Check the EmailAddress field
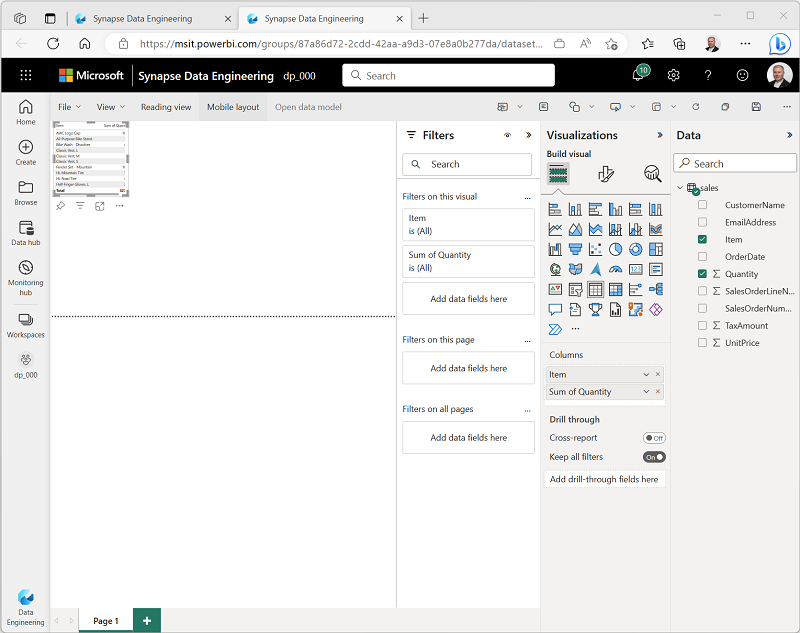Screen dimensions: 800x633 coord(703,222)
